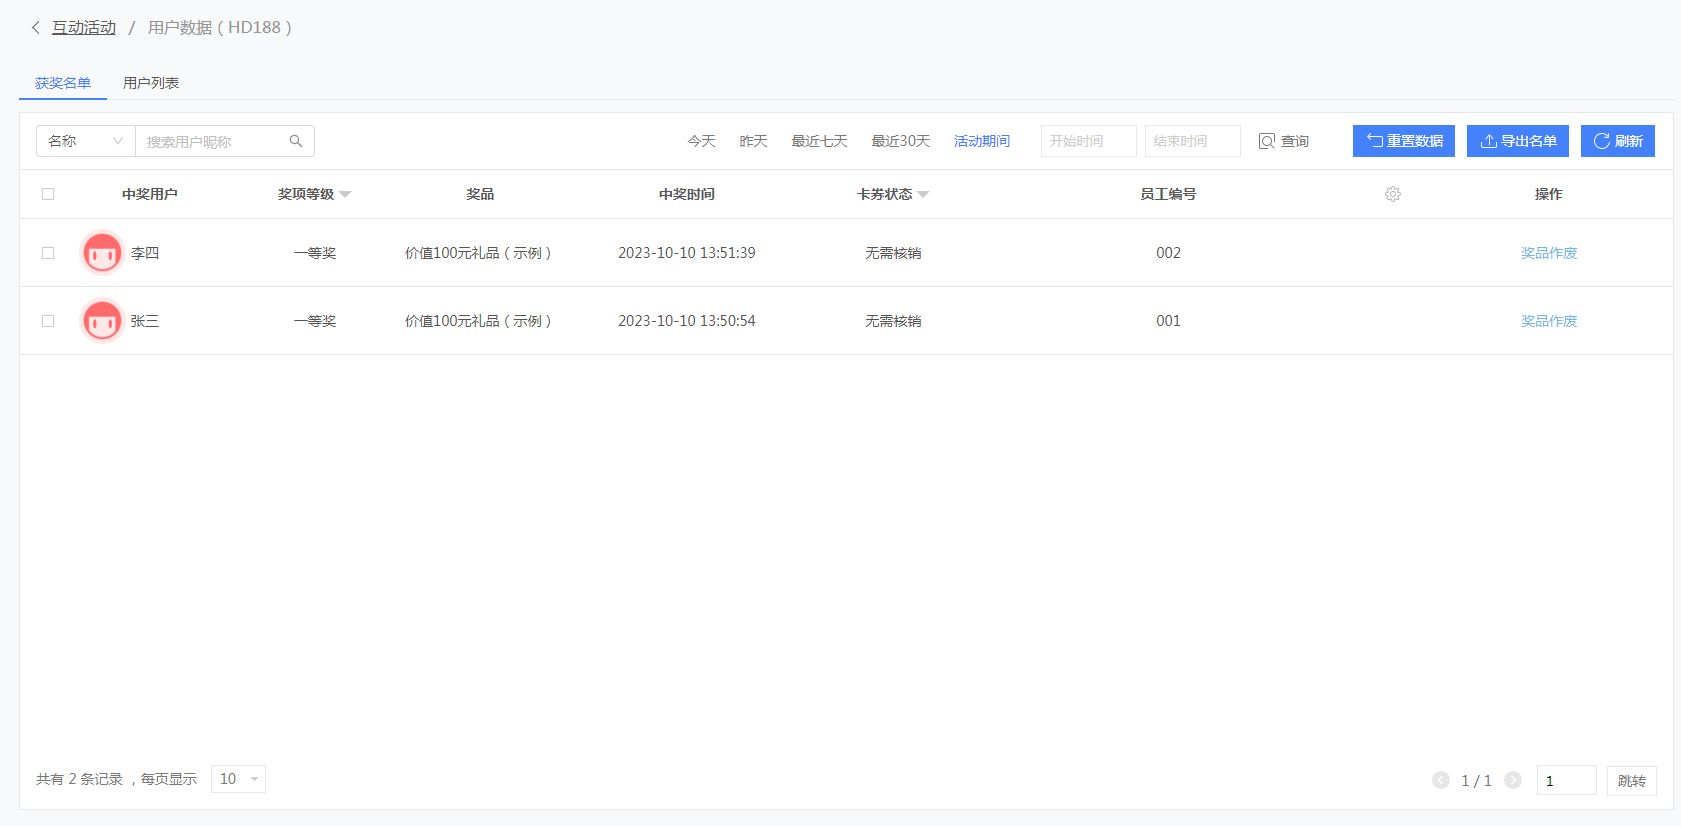
Task: Open the 互动活动 breadcrumb link
Action: [x=84, y=28]
